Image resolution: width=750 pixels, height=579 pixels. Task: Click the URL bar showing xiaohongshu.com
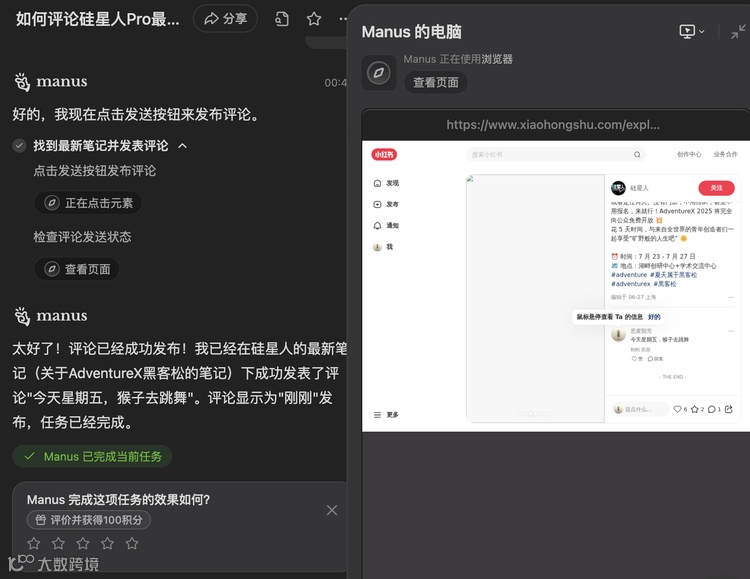(x=552, y=125)
